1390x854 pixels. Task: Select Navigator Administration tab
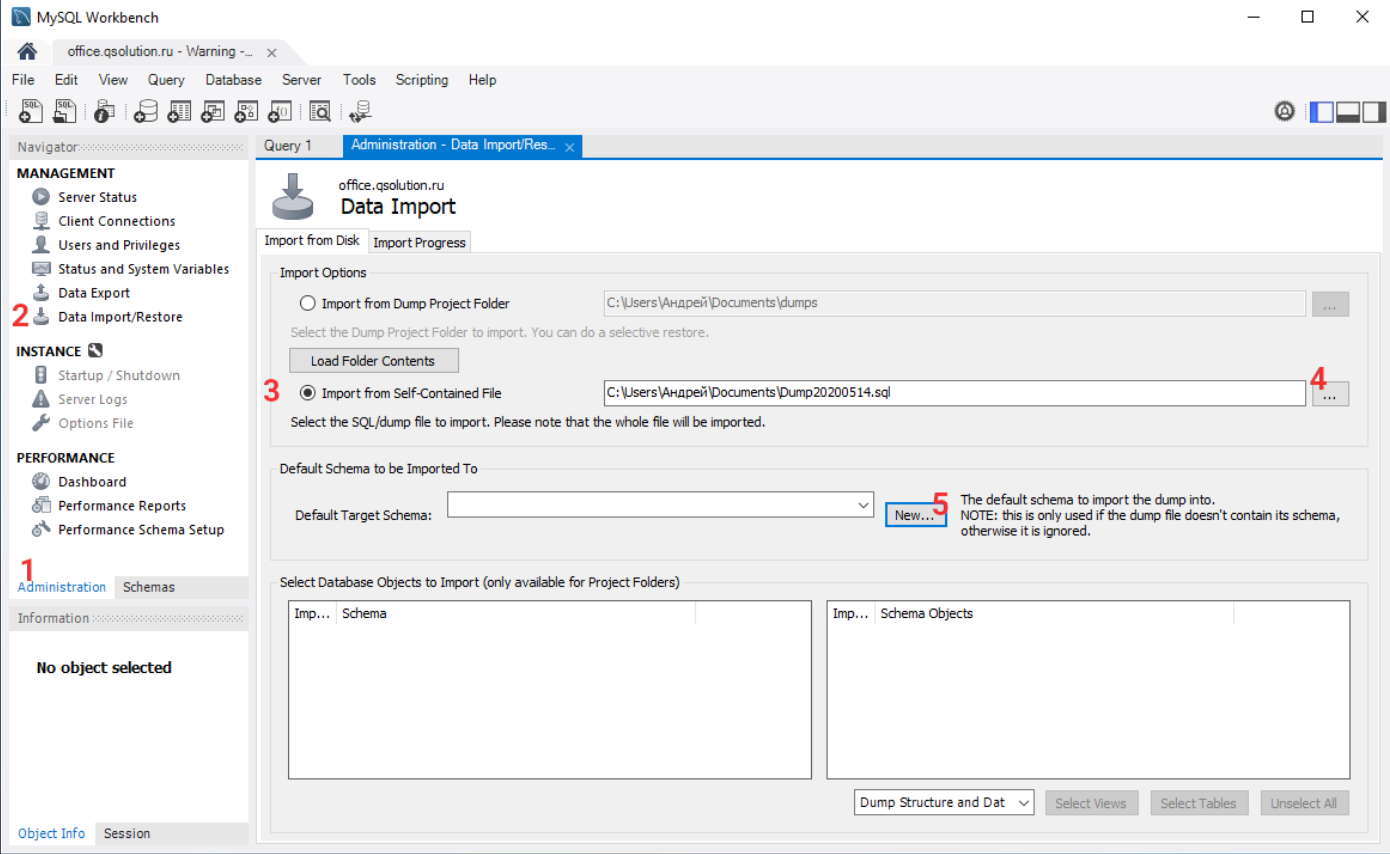coord(61,587)
